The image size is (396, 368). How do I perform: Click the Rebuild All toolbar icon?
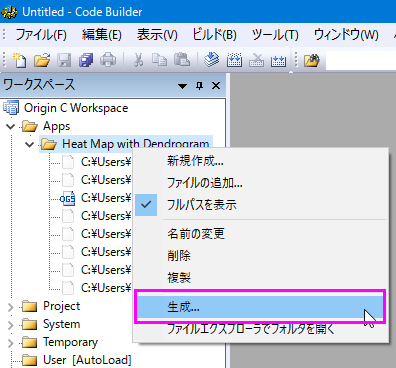pos(278,60)
